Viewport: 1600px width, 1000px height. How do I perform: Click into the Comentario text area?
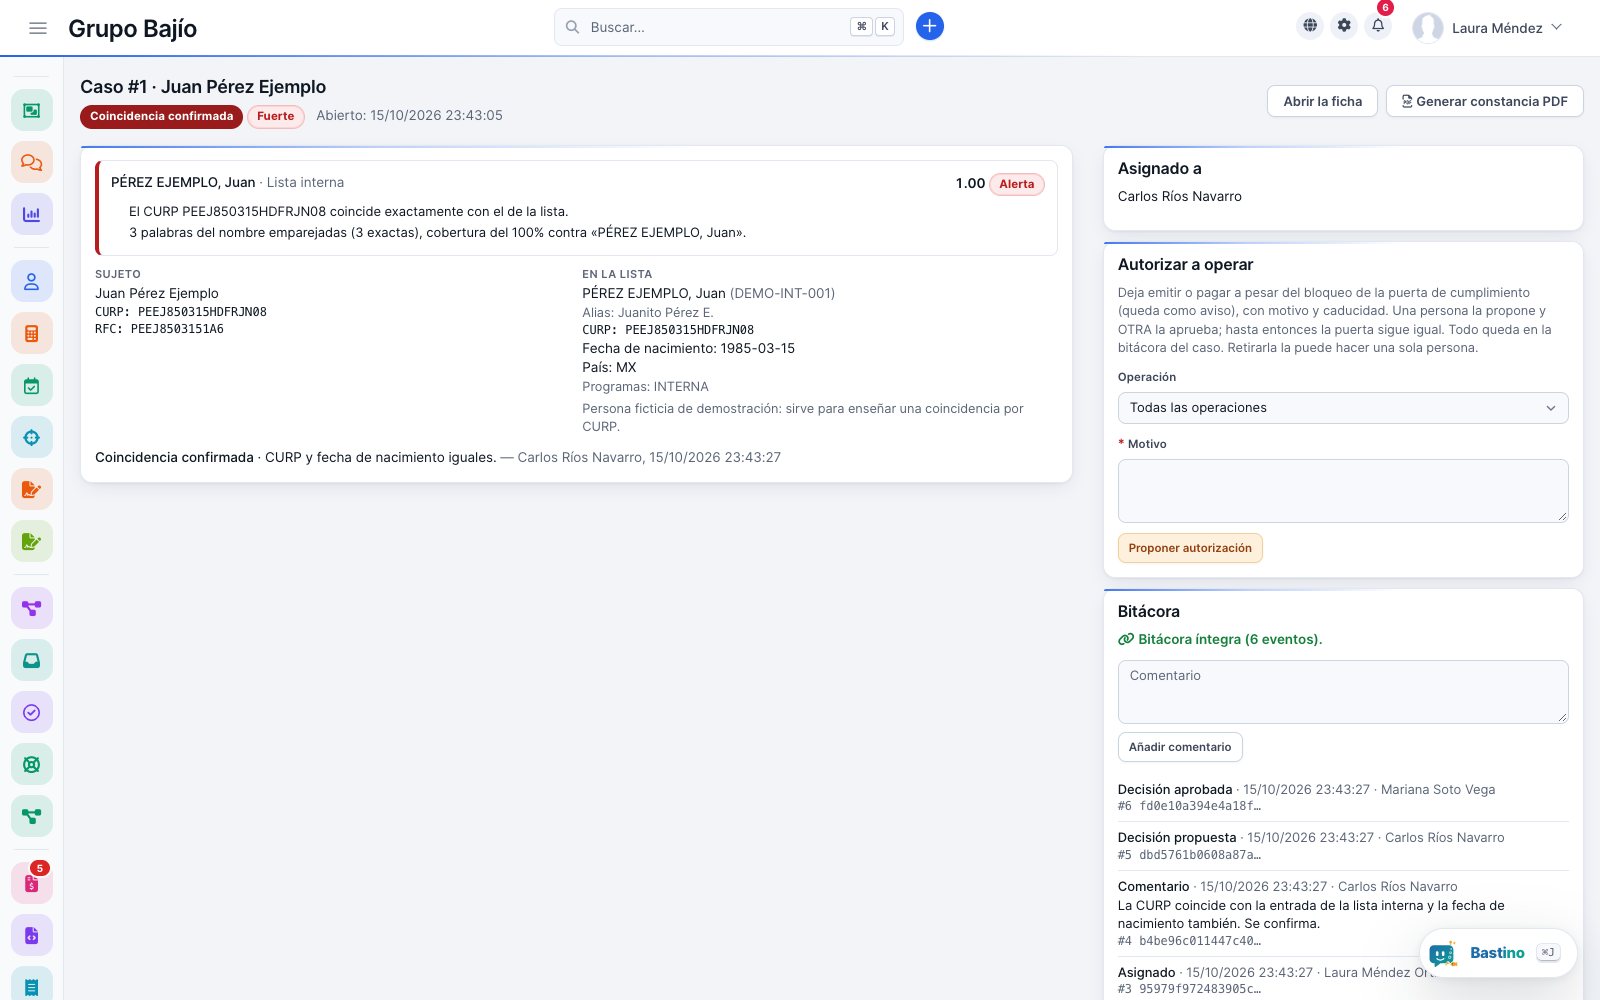[x=1343, y=692]
